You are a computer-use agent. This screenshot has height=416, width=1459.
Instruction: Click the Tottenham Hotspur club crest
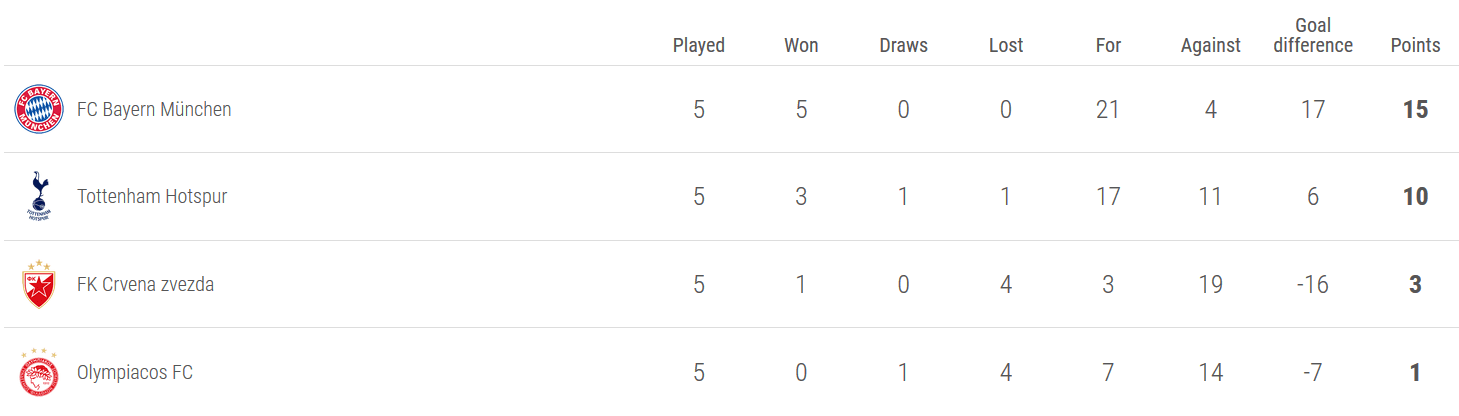[x=39, y=196]
